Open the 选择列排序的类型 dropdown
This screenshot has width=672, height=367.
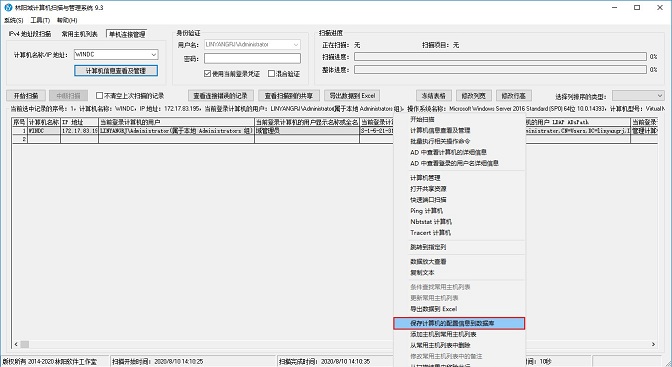(659, 96)
